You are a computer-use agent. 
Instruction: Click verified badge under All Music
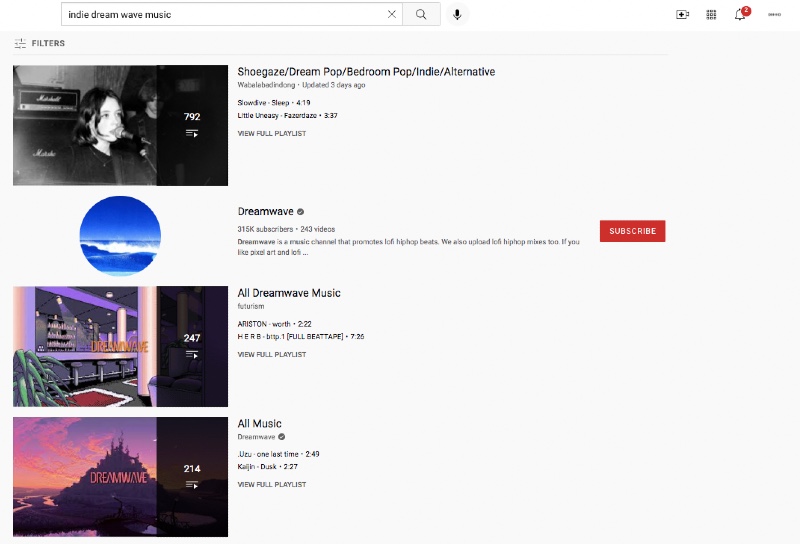282,437
